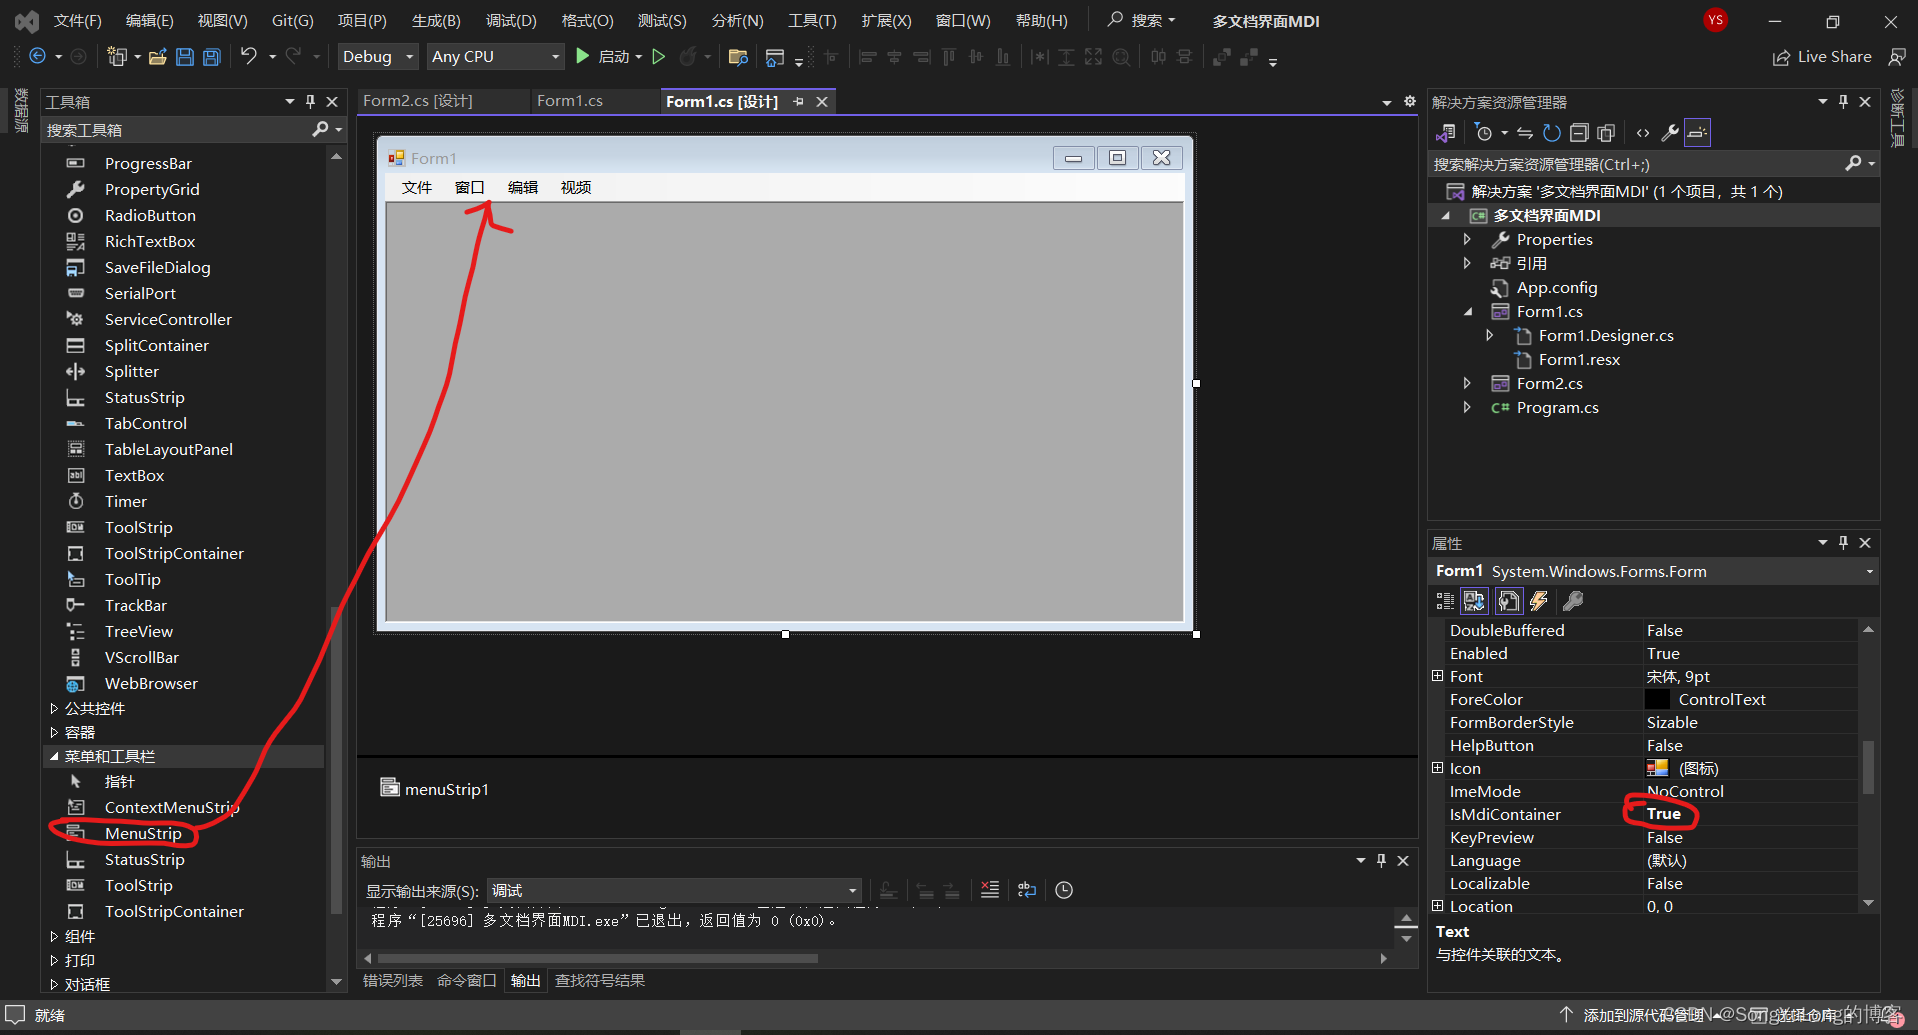Open the 调试(D) menu
Image resolution: width=1918 pixels, height=1035 pixels.
click(x=510, y=20)
